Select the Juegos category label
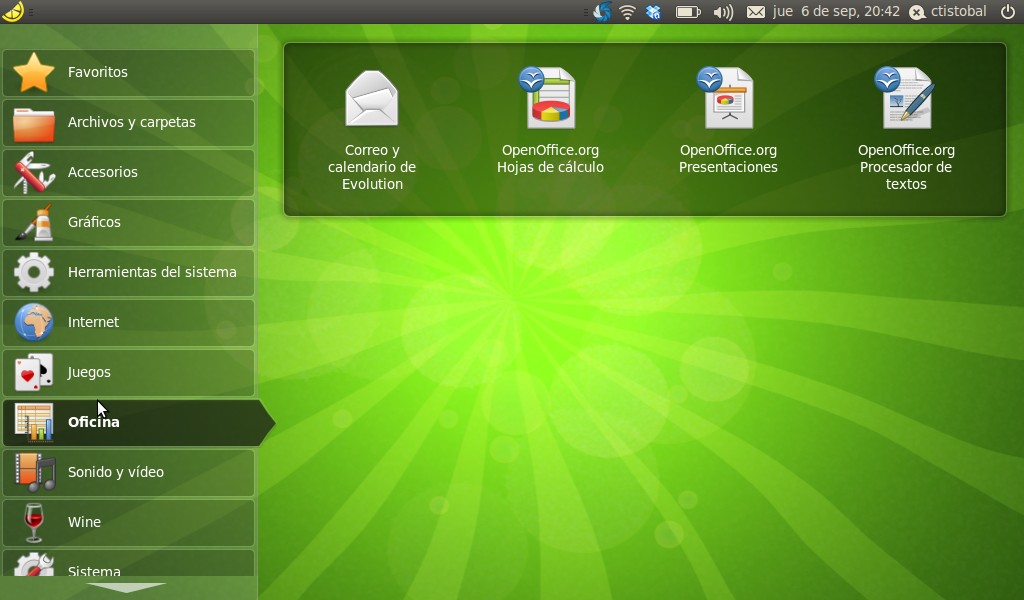 [x=89, y=372]
